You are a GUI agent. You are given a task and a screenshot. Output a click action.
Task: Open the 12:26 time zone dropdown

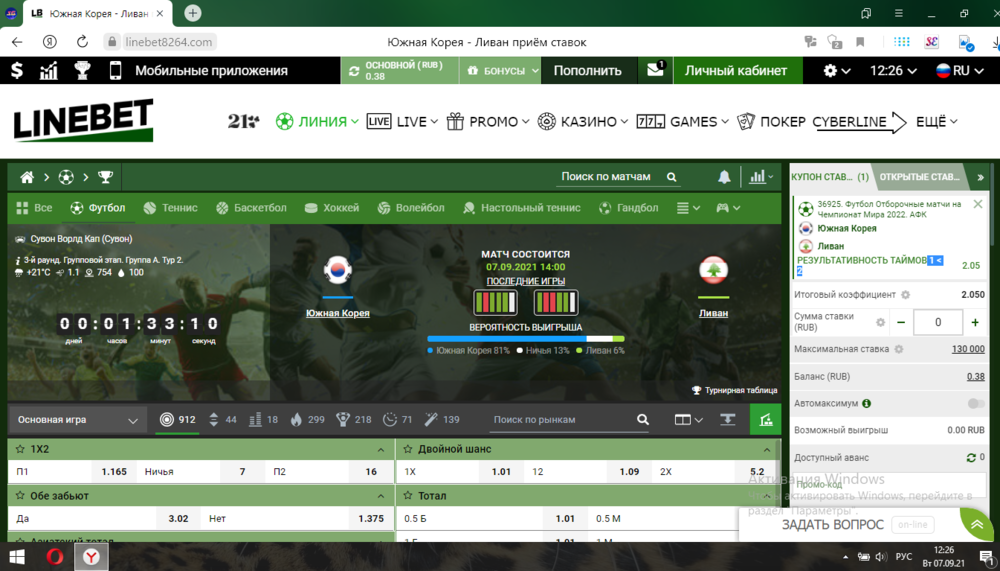point(893,70)
